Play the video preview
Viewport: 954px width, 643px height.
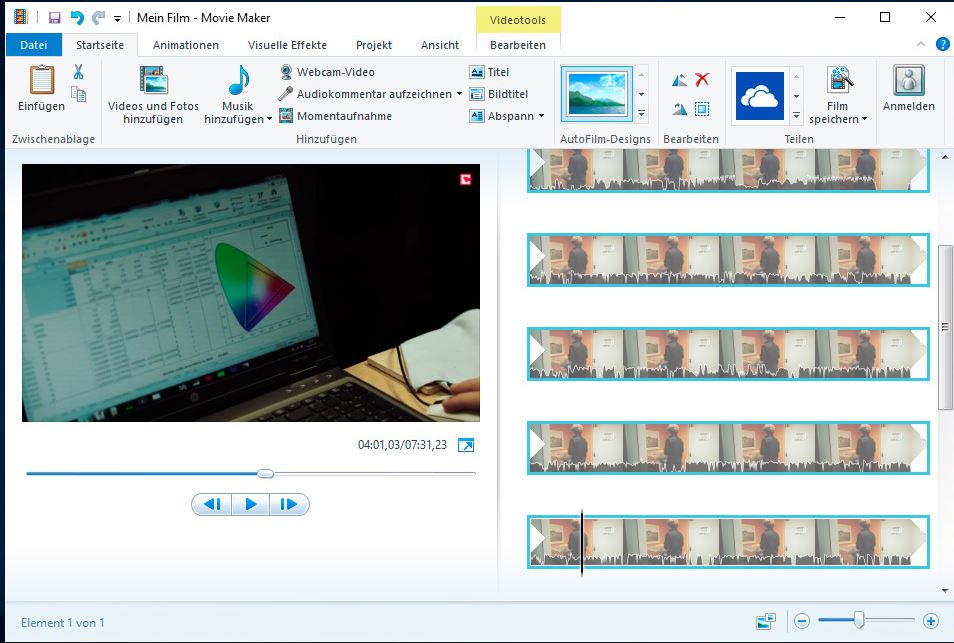250,504
